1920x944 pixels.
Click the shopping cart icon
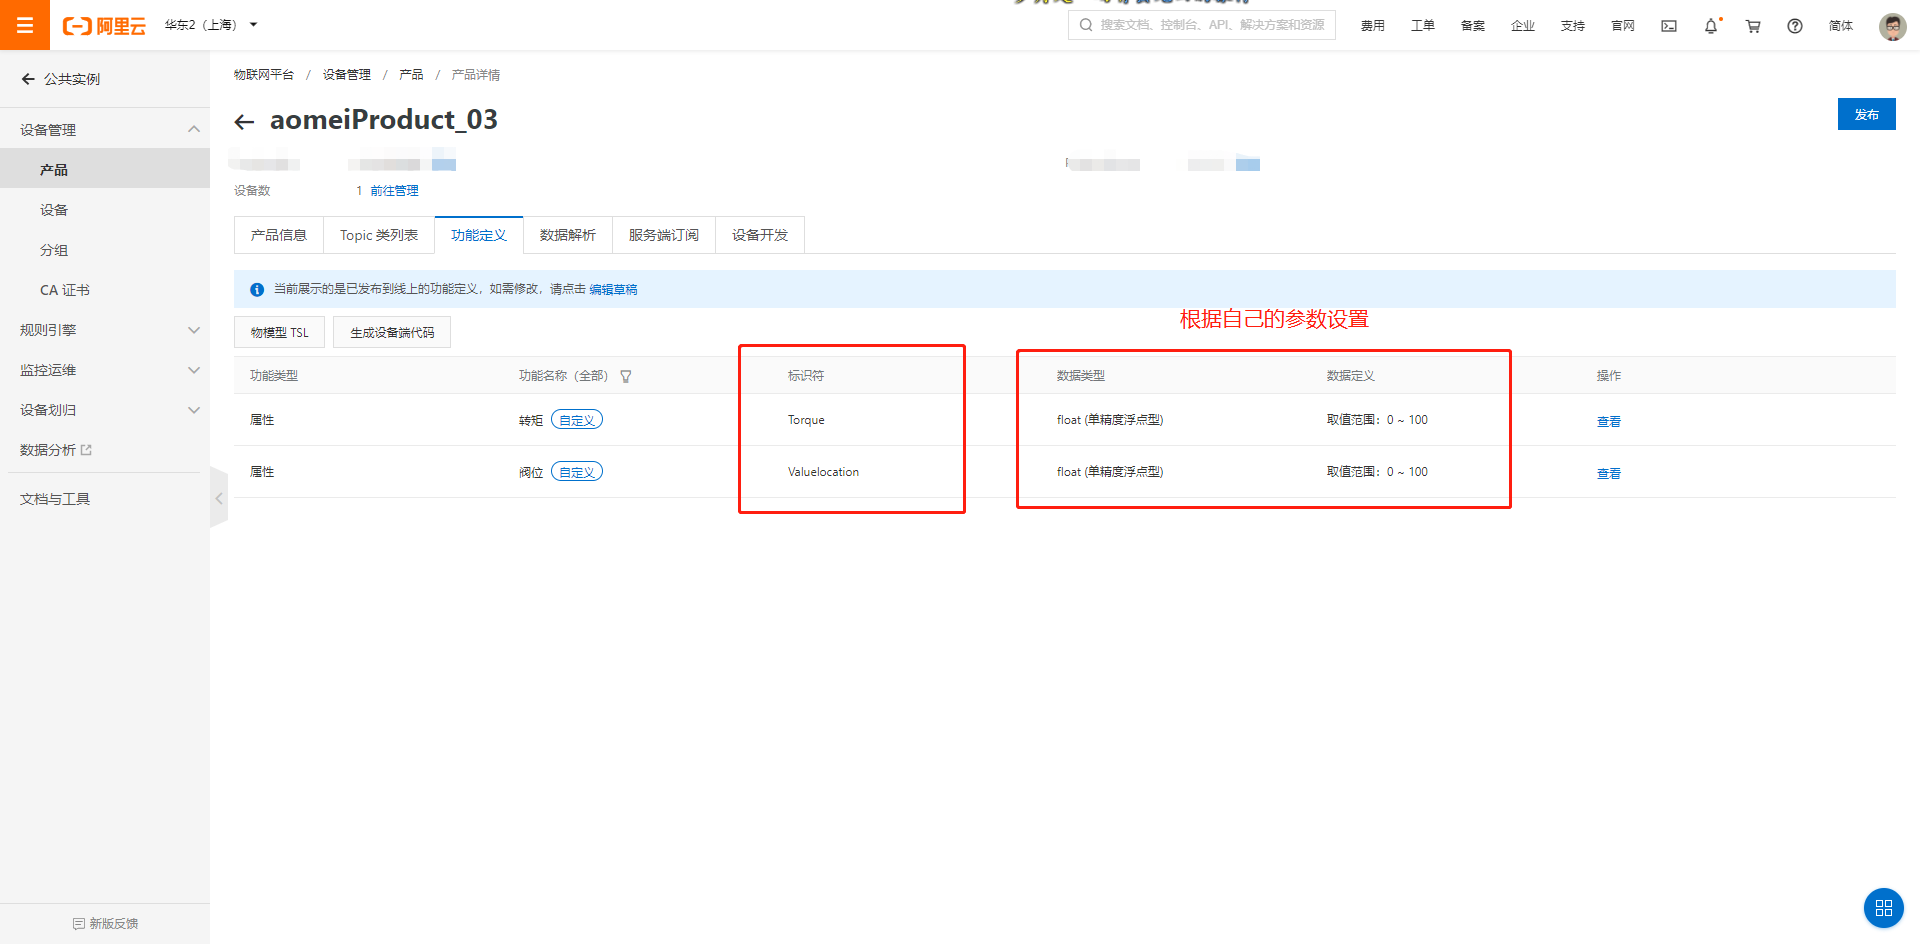pos(1752,26)
